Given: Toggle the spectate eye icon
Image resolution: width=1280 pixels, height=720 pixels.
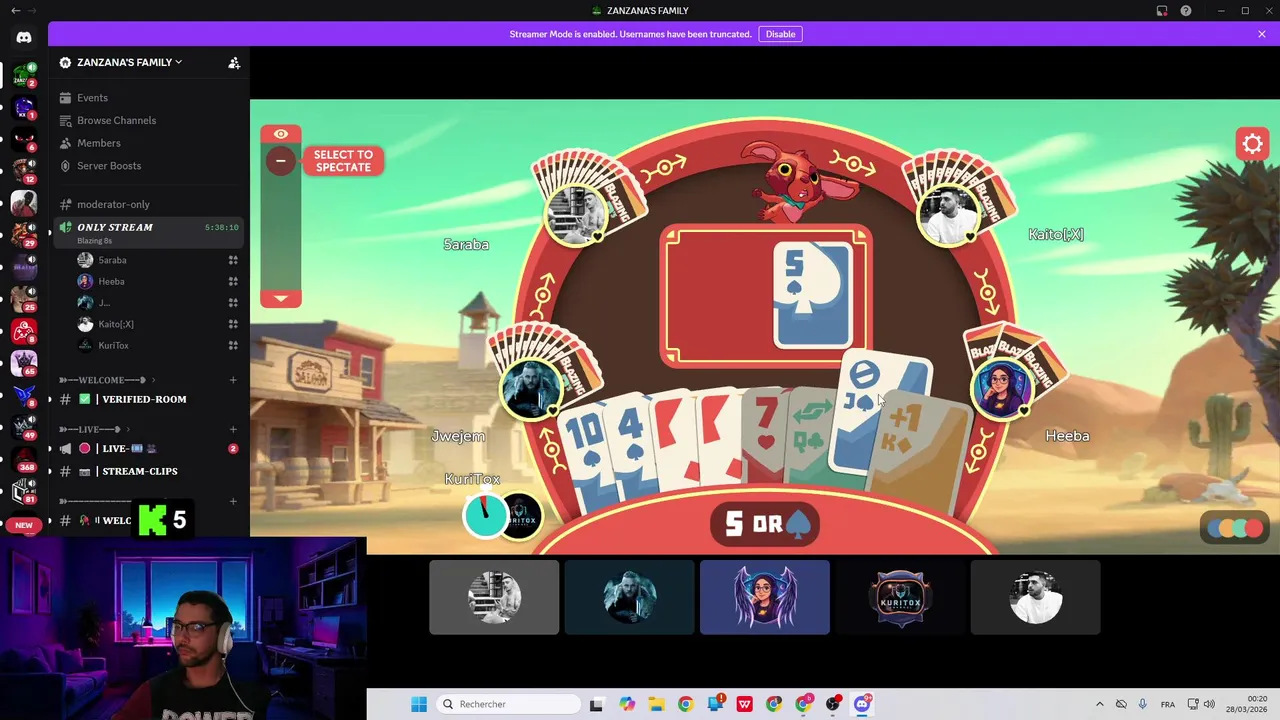Looking at the screenshot, I should pyautogui.click(x=281, y=134).
